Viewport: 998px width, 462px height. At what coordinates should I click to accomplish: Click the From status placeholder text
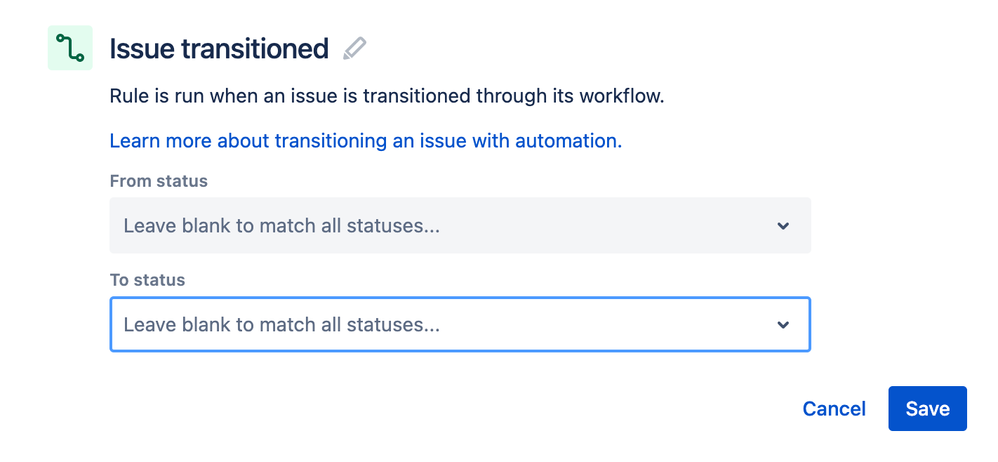(281, 226)
